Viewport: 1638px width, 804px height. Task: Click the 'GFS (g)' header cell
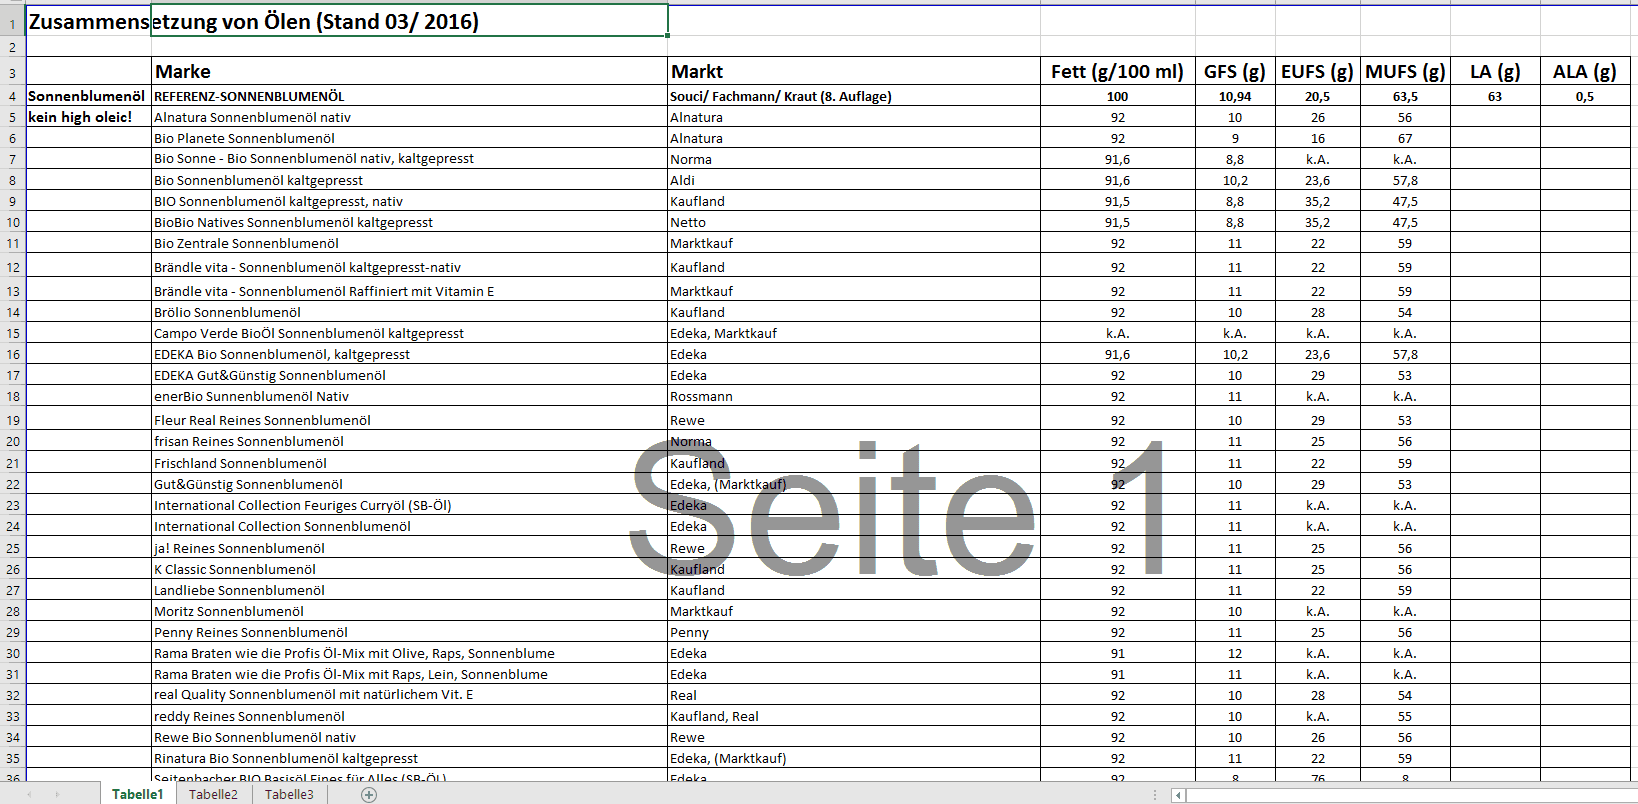click(1235, 71)
